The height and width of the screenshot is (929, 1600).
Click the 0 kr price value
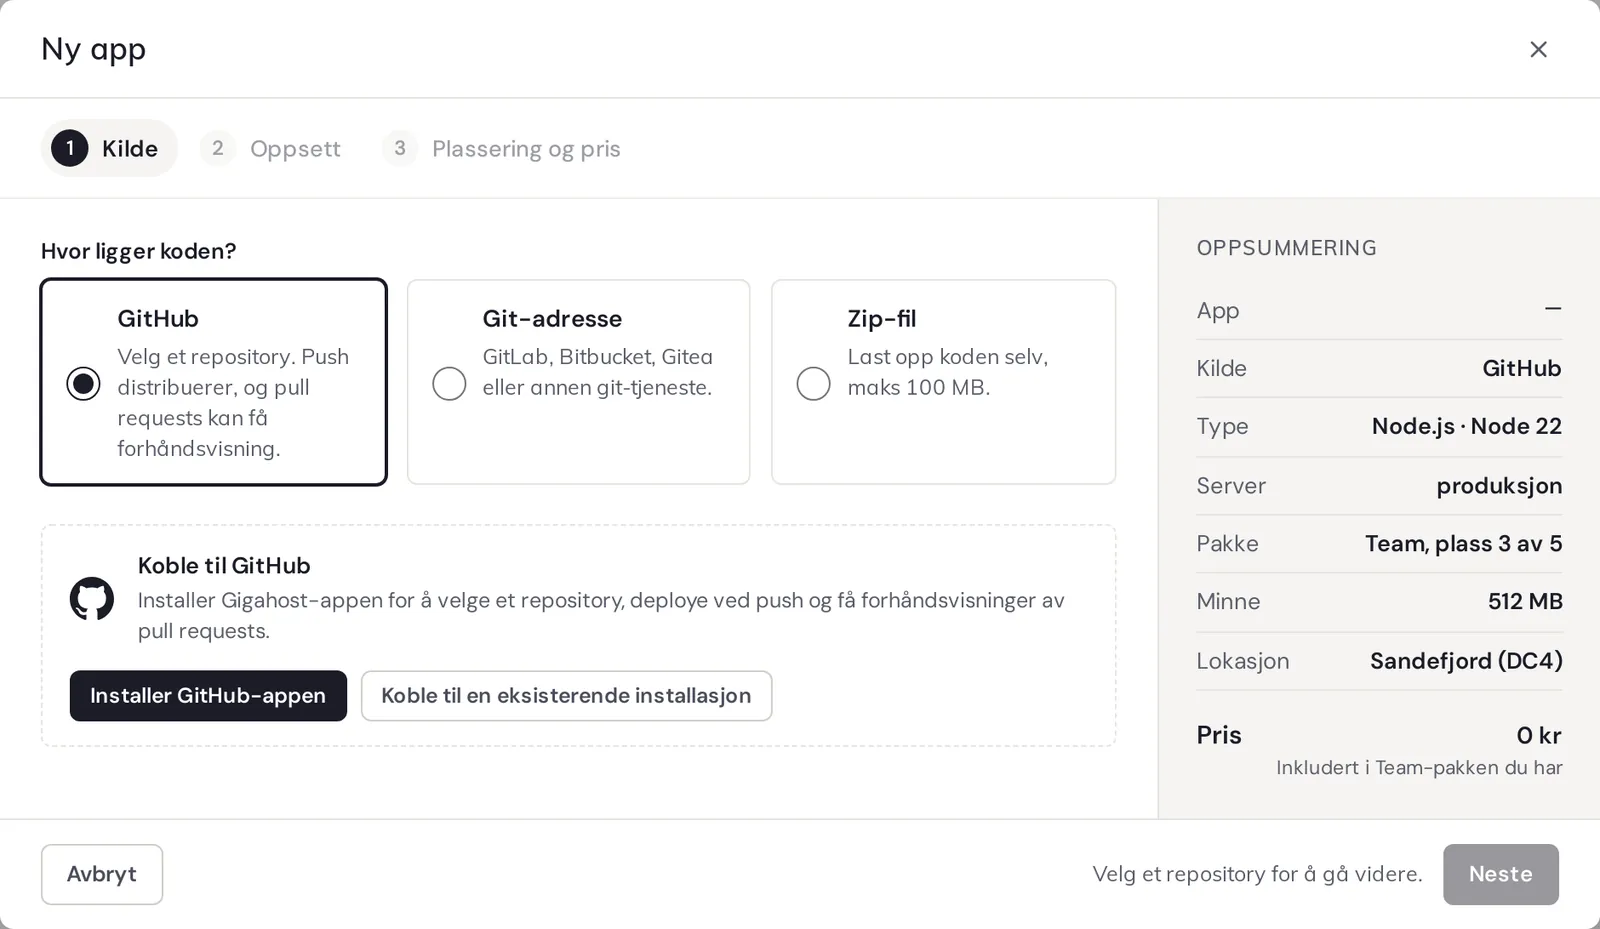[1539, 735]
